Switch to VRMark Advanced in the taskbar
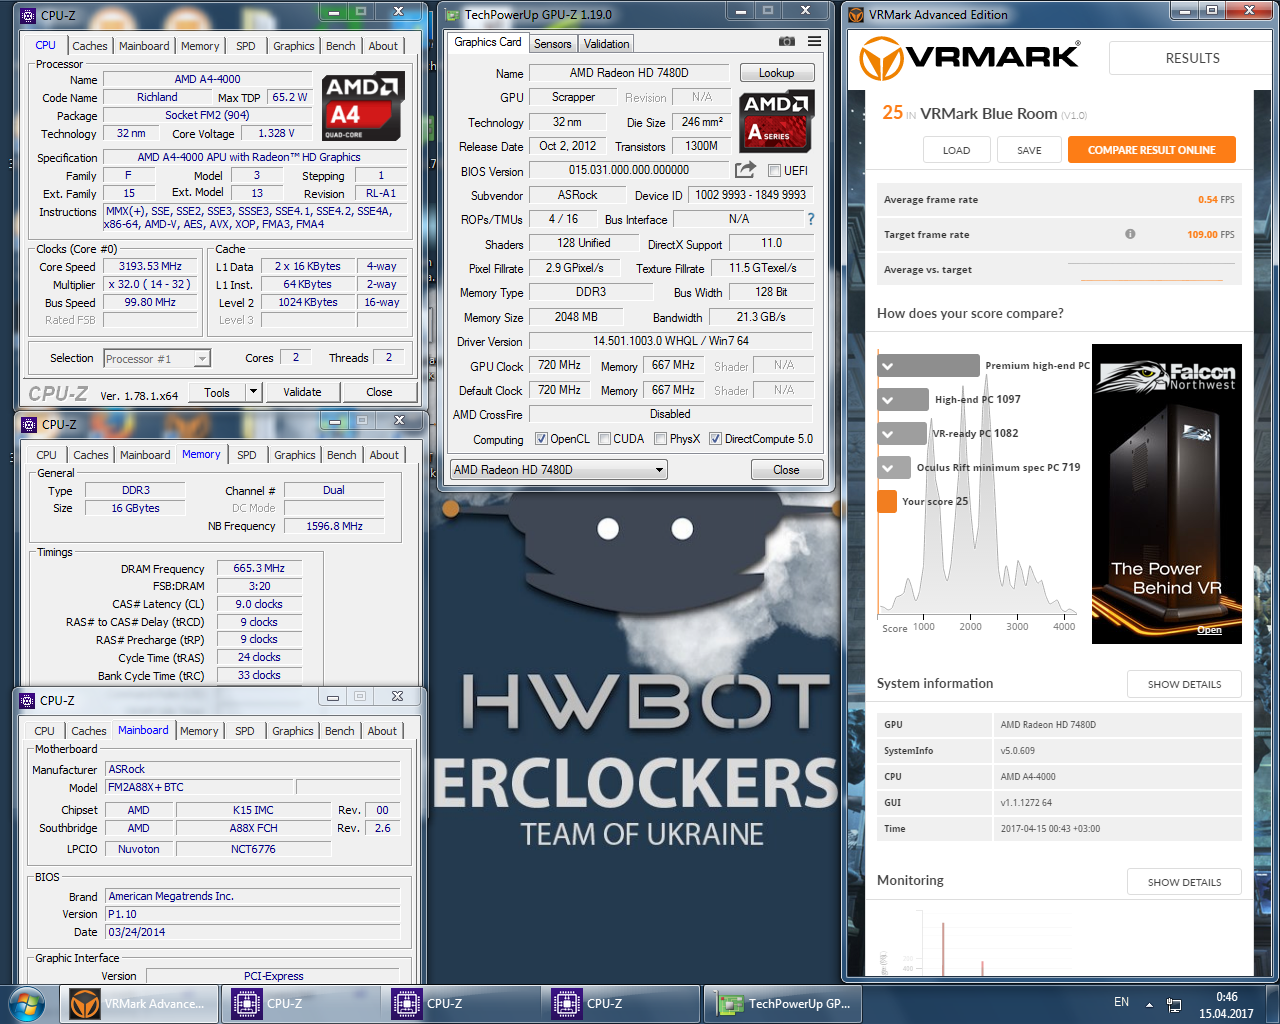Viewport: 1280px width, 1024px height. tap(140, 1004)
